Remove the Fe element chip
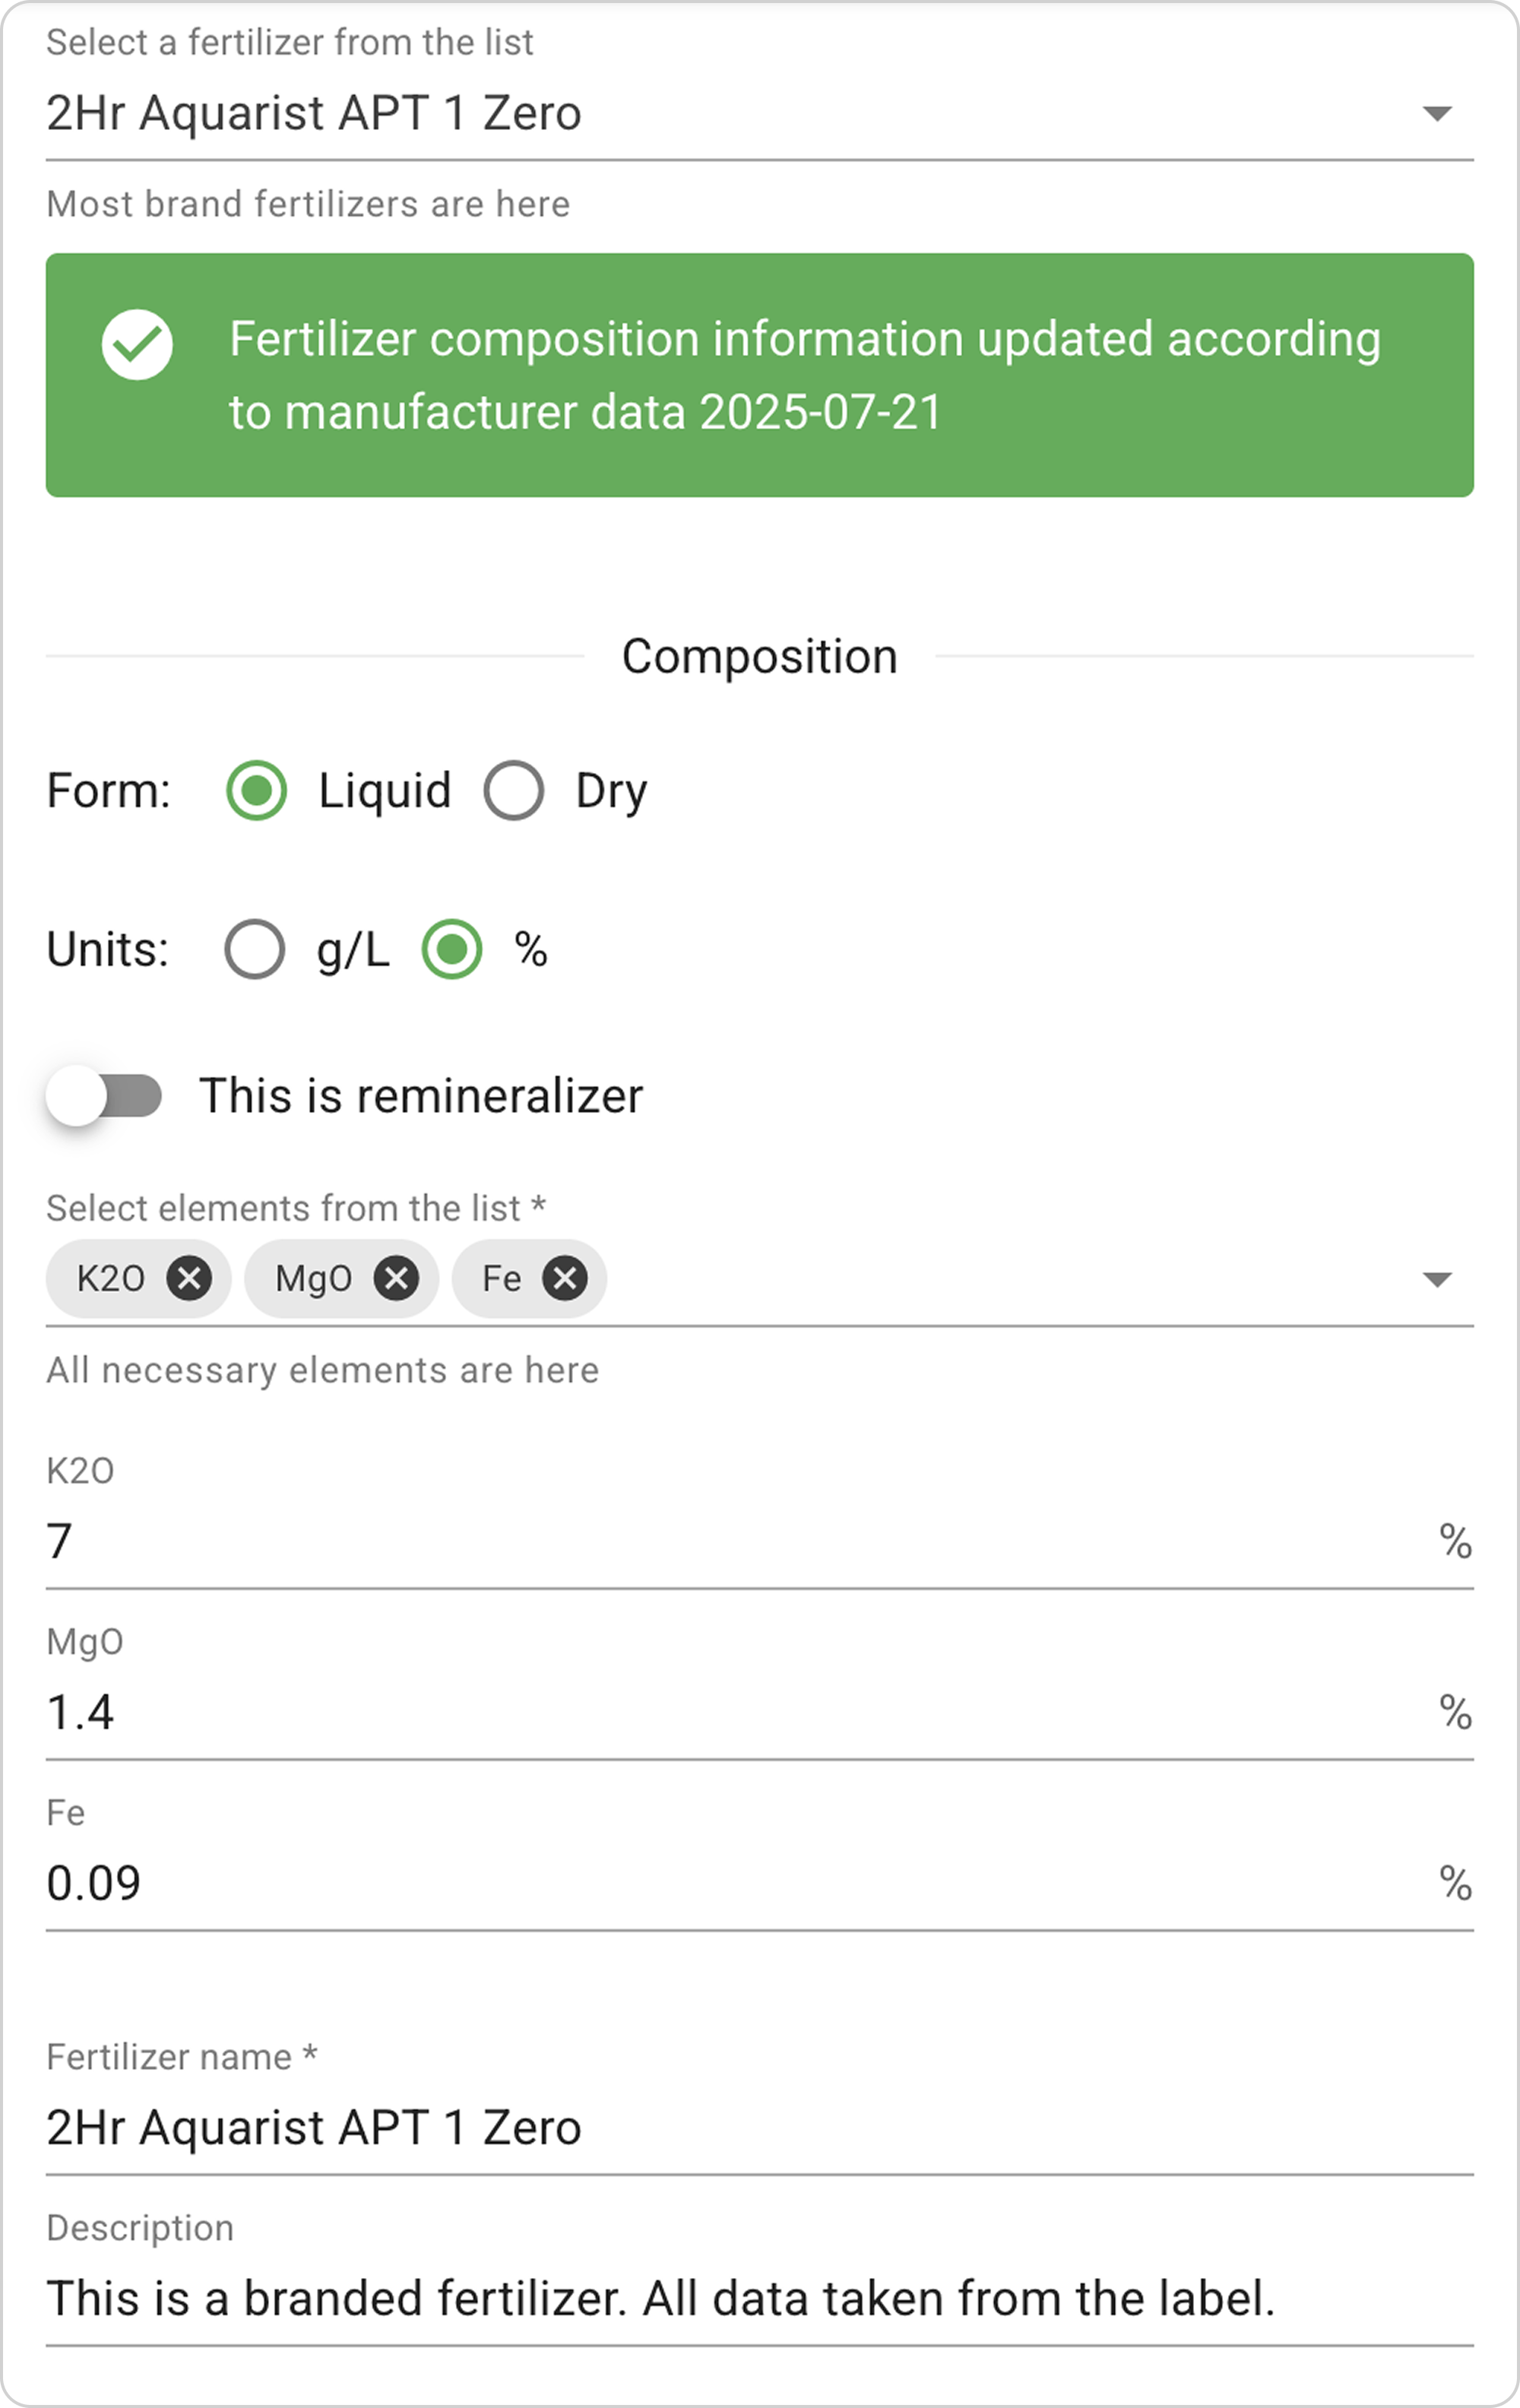The image size is (1520, 2408). pyautogui.click(x=565, y=1278)
